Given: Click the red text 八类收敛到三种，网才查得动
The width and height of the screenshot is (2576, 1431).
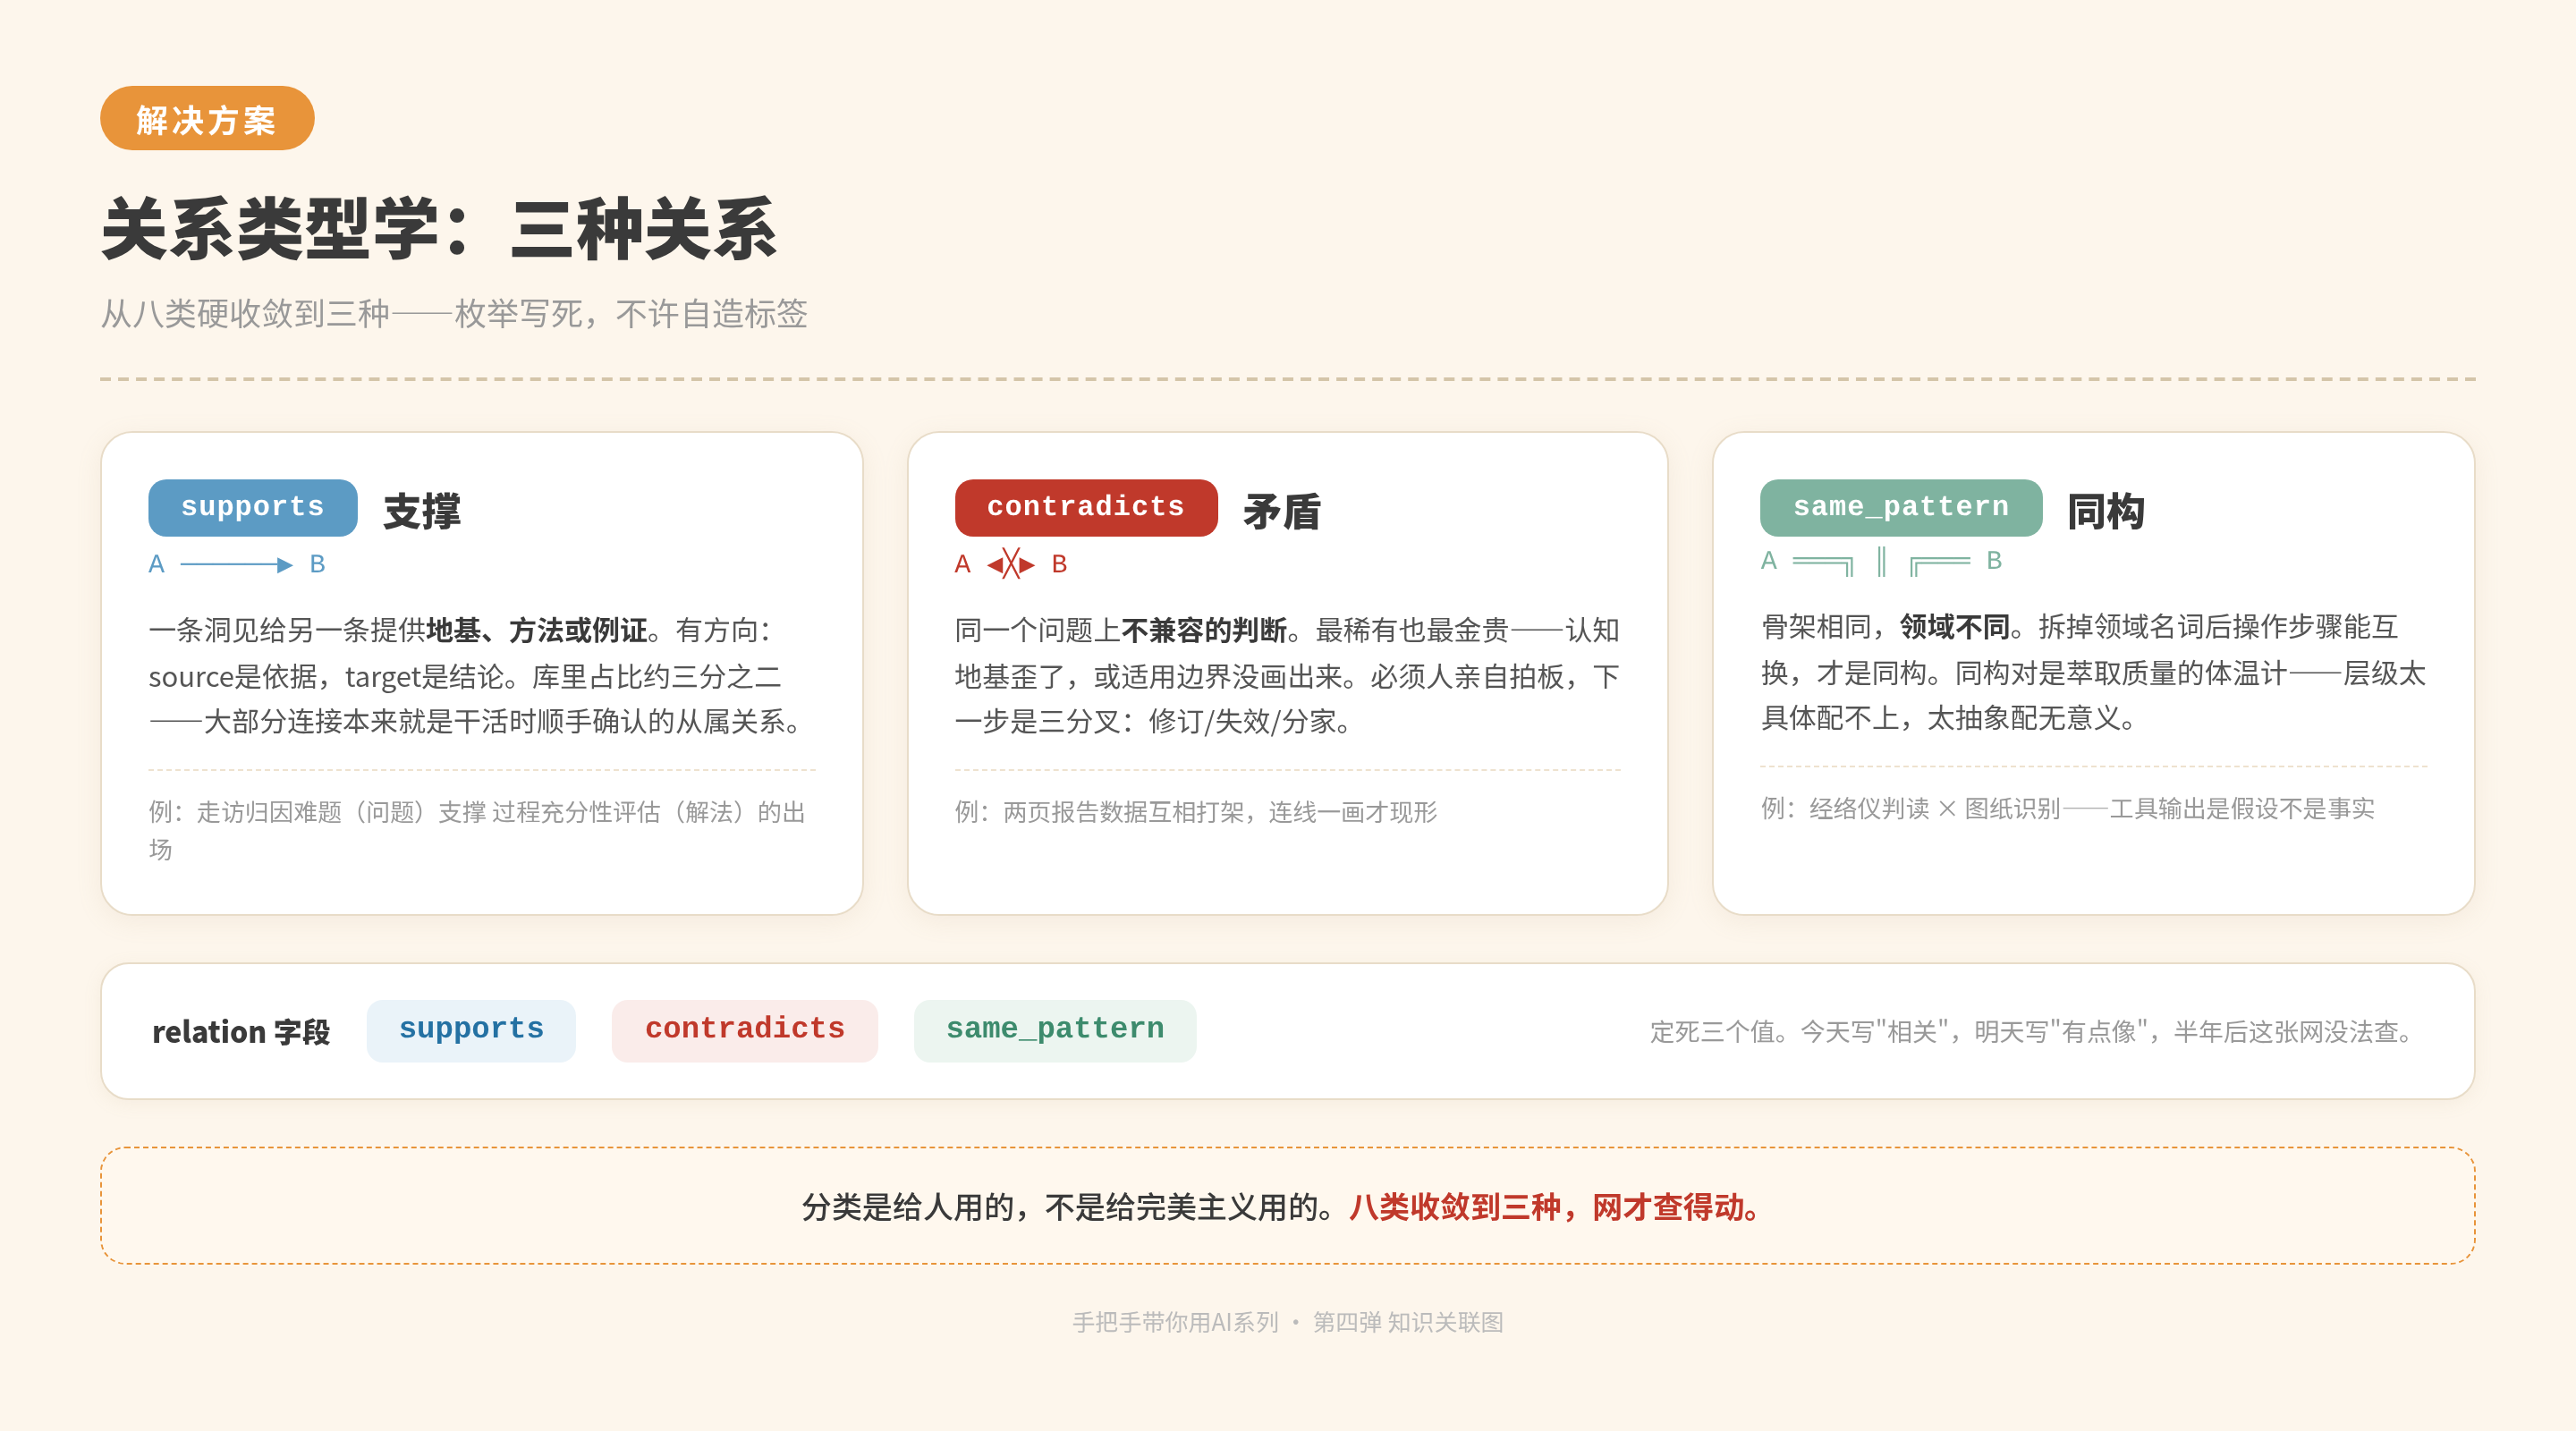Looking at the screenshot, I should pyautogui.click(x=1555, y=1207).
